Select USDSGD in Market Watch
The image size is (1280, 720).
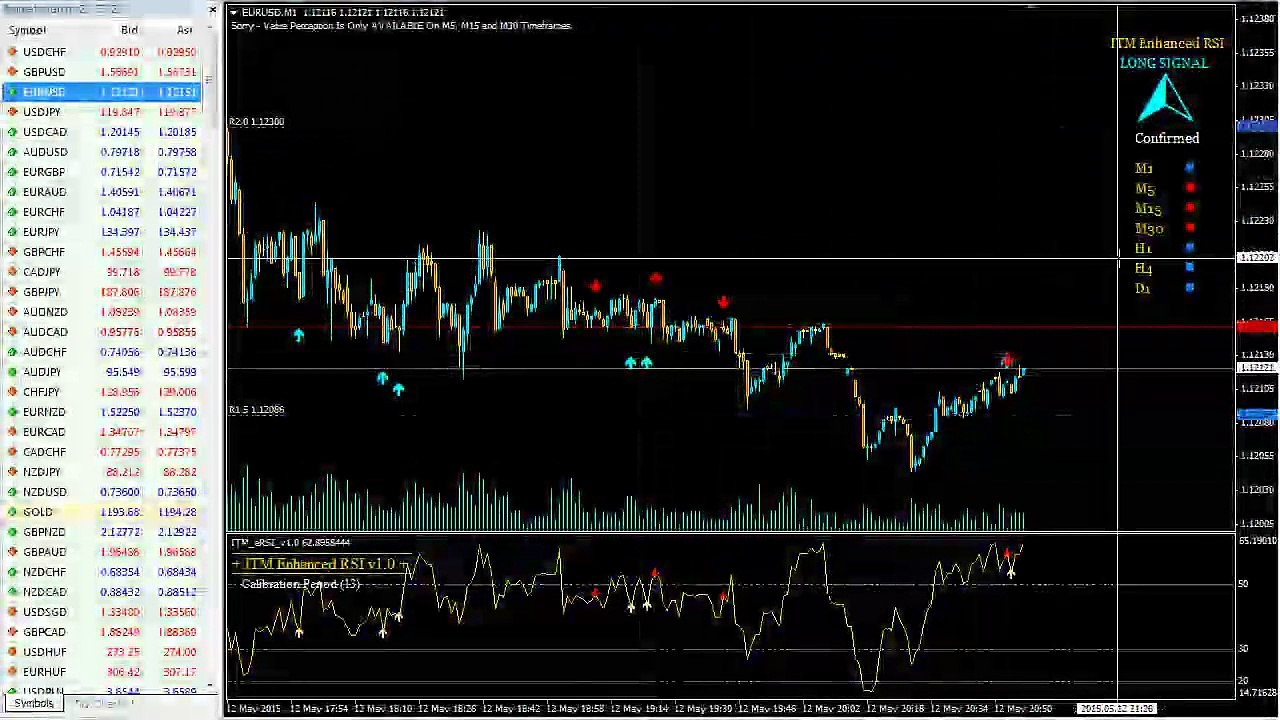point(102,612)
